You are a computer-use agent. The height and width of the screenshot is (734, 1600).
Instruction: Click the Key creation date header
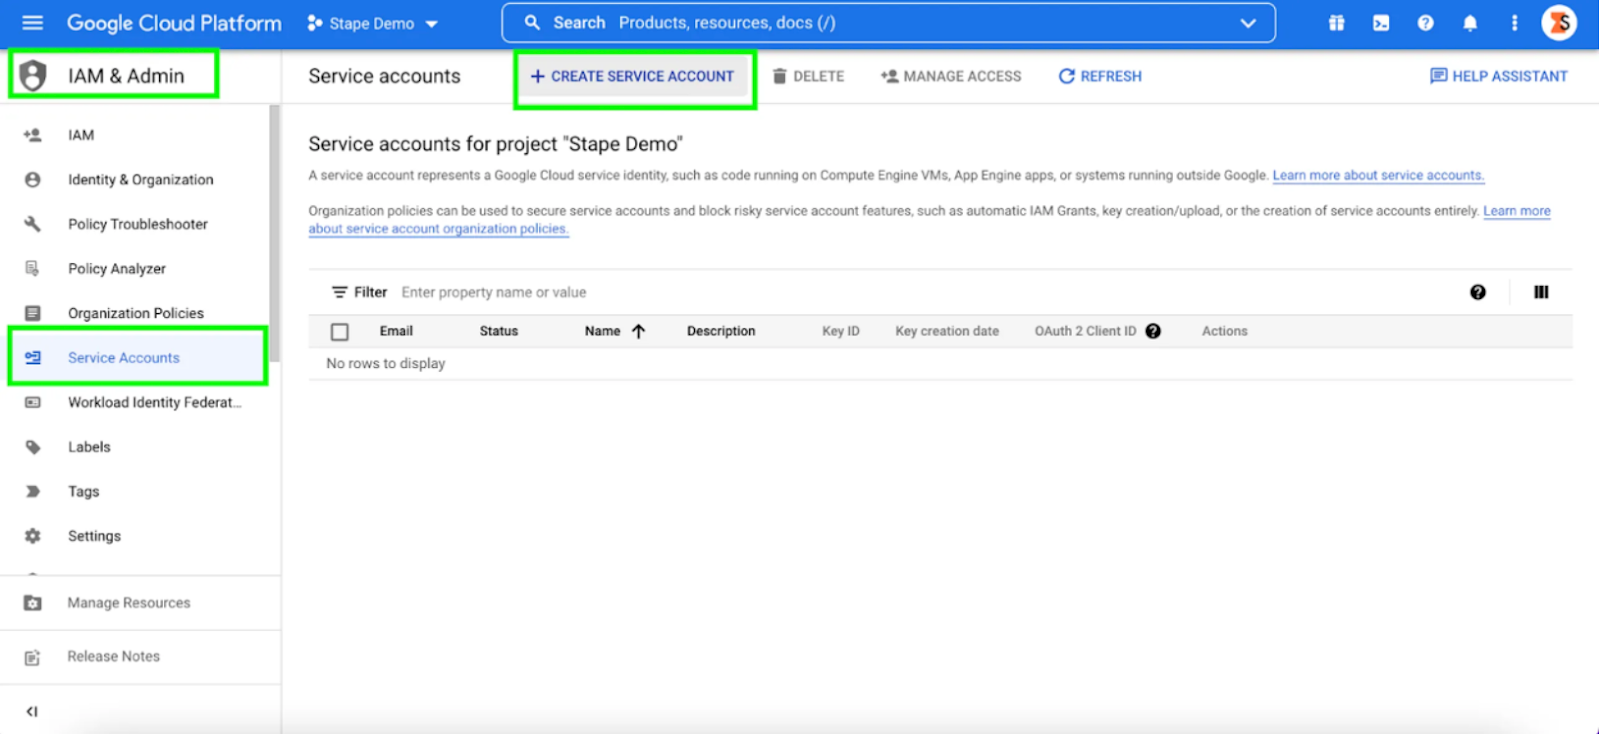tap(947, 331)
